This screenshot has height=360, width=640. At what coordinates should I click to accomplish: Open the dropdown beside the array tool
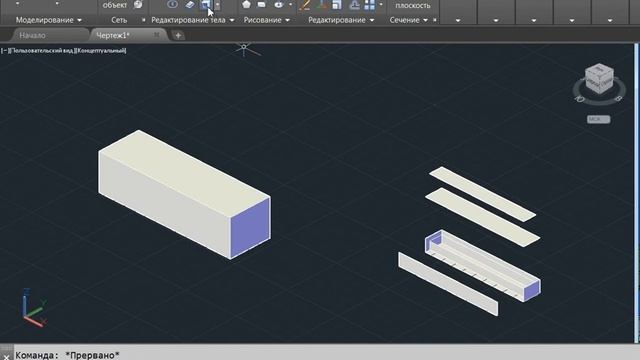point(381,5)
